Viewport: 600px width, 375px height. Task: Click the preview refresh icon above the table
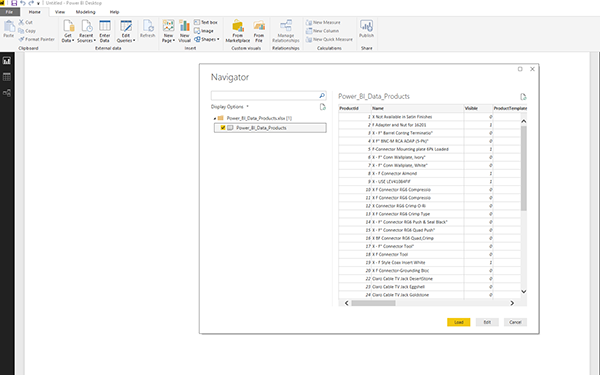tap(523, 96)
